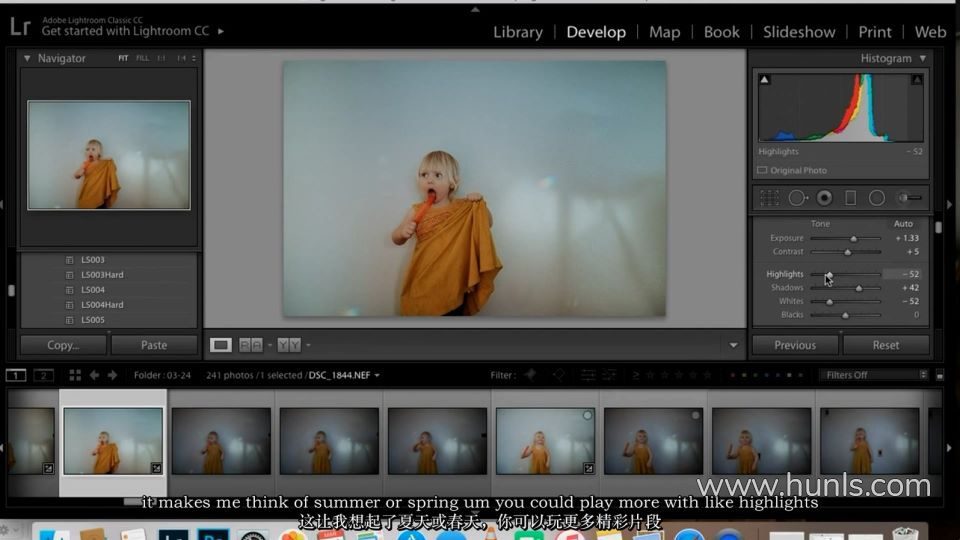Click the Auto tone button
The width and height of the screenshot is (960, 540).
(903, 223)
